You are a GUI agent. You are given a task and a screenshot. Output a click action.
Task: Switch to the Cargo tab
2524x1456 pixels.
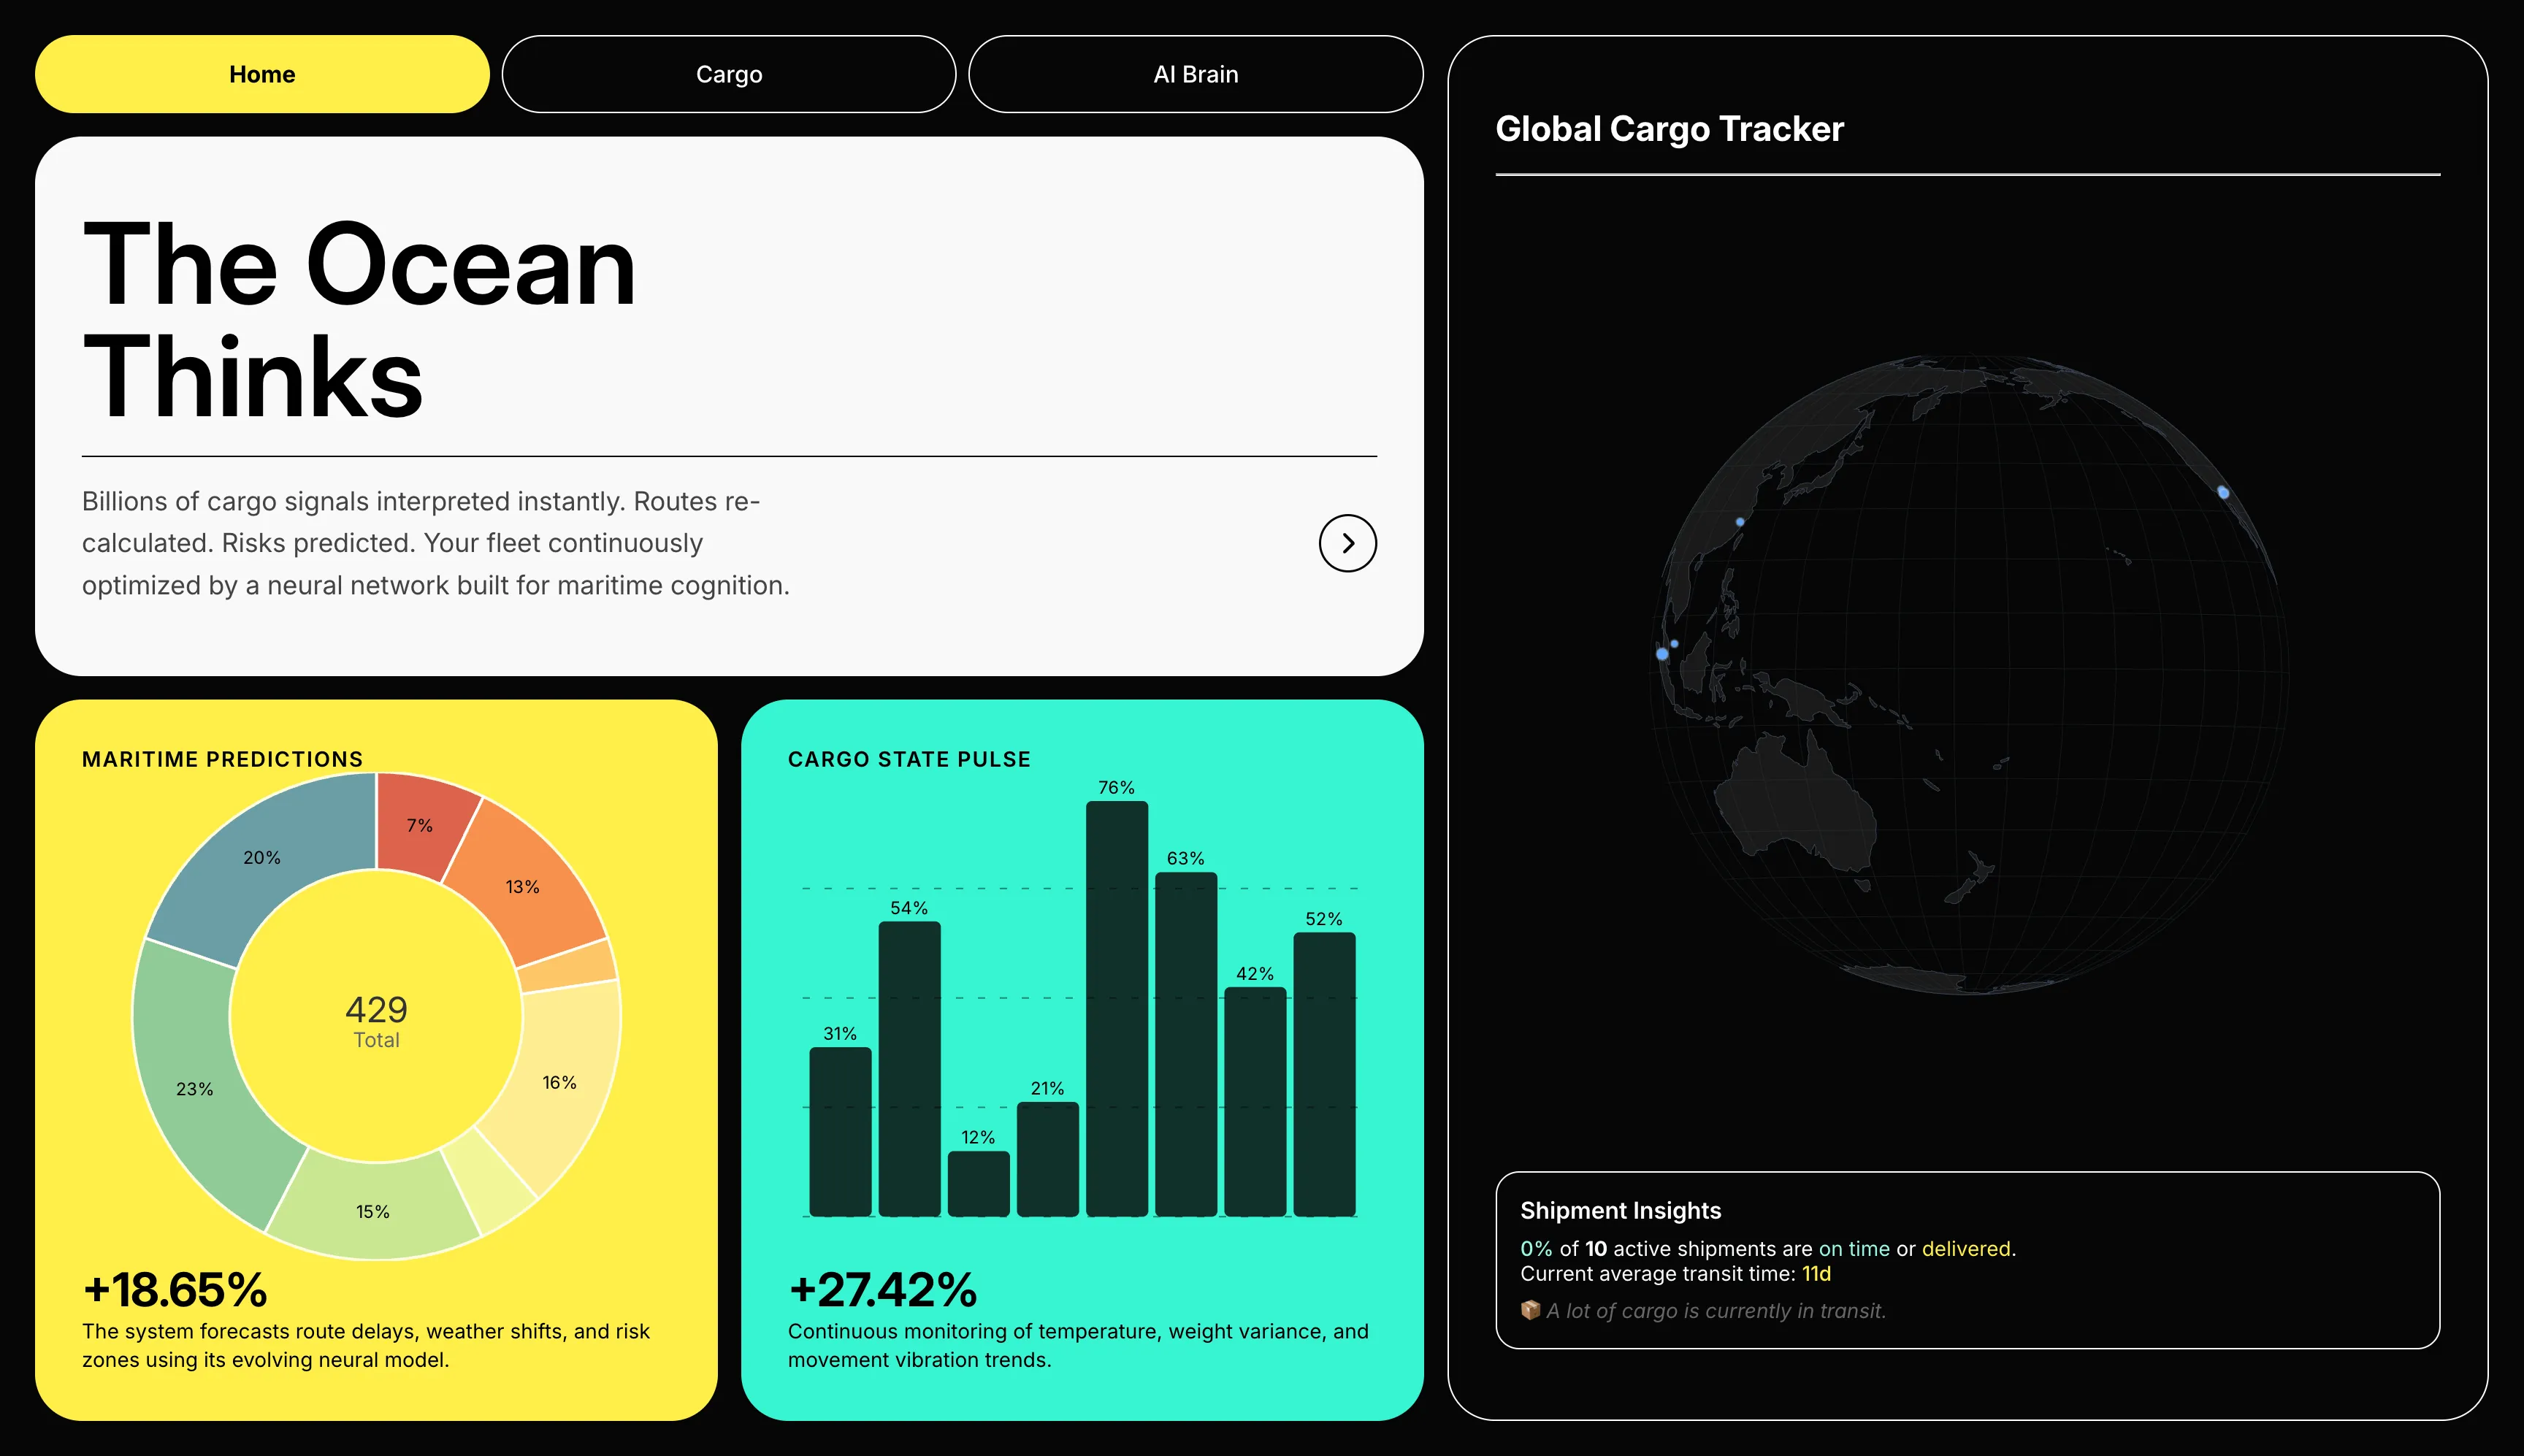pyautogui.click(x=729, y=74)
